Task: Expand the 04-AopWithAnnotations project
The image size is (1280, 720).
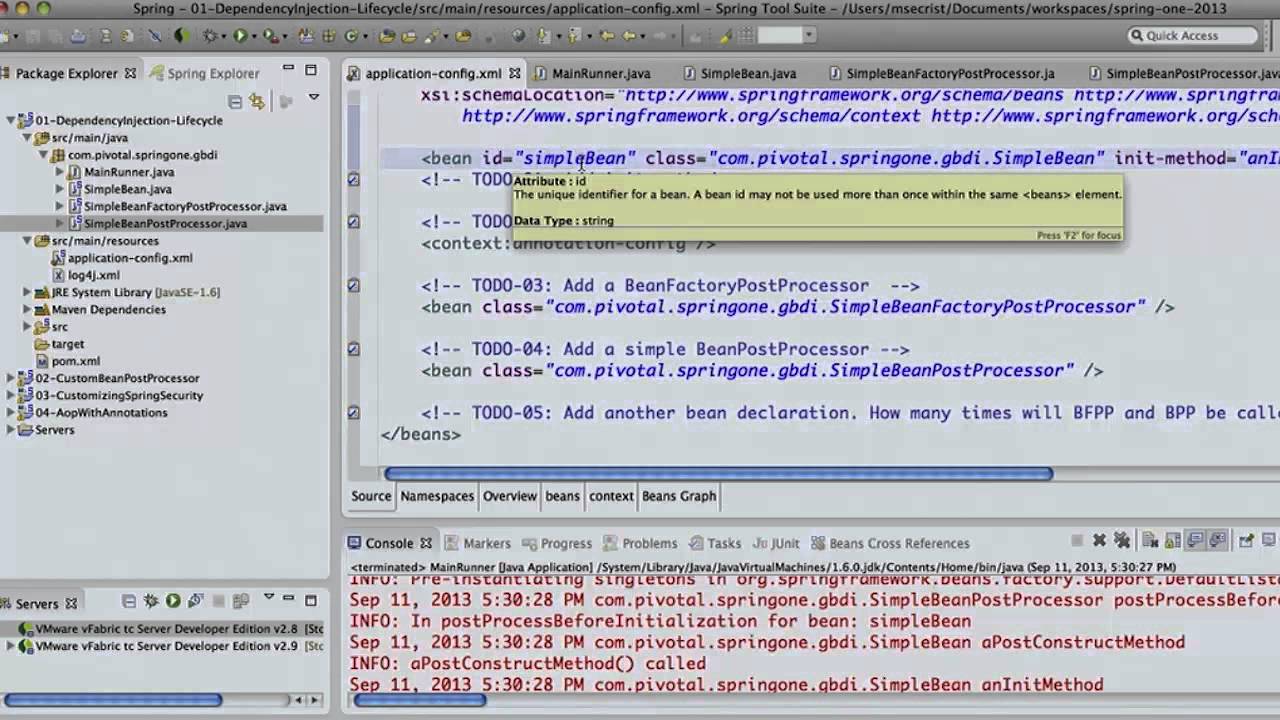Action: coord(11,412)
